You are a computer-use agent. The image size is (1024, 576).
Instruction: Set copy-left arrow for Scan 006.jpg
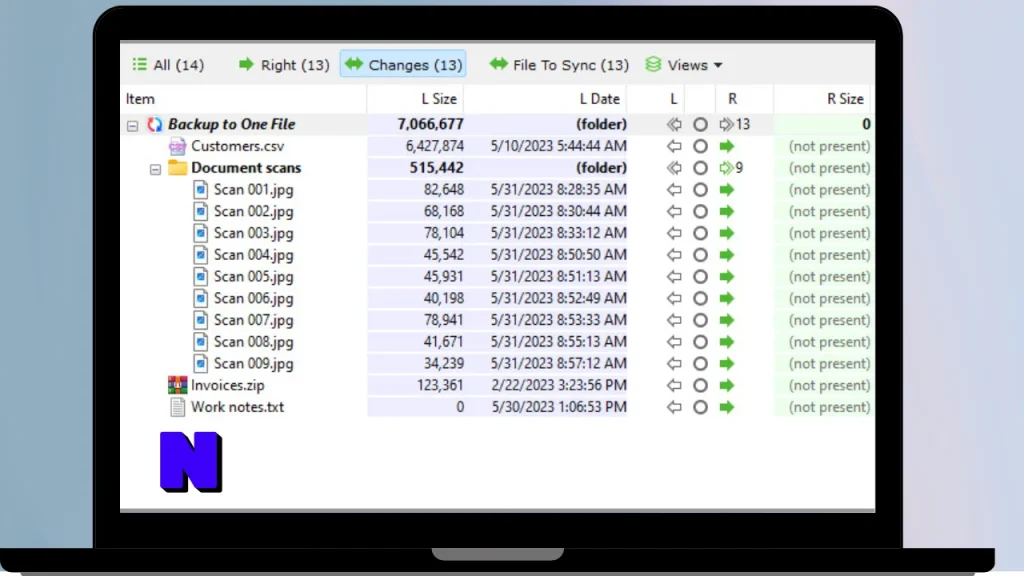click(x=674, y=298)
